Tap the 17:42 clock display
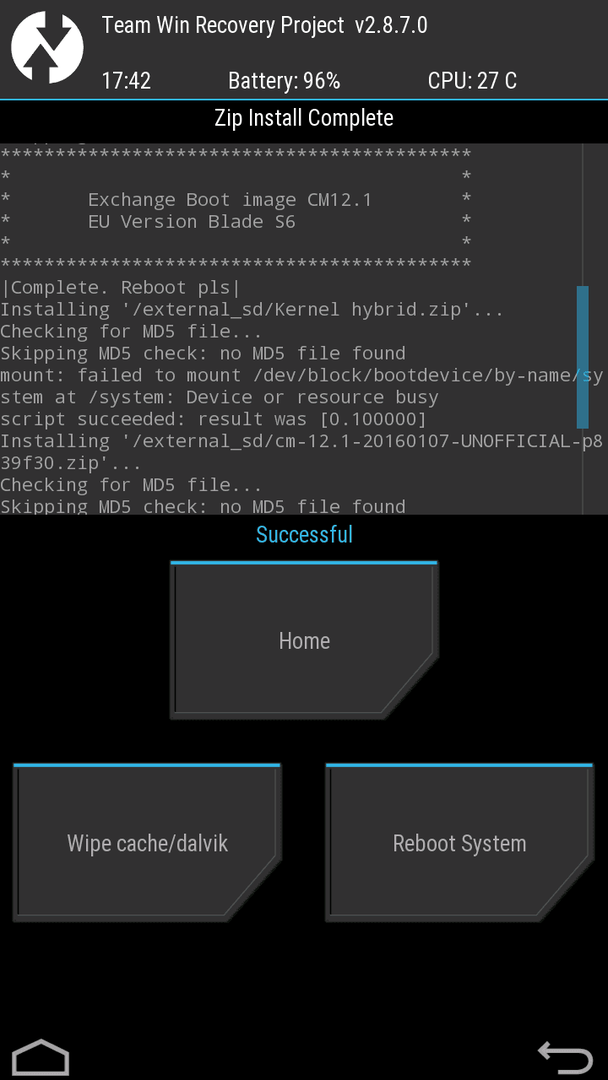 coord(127,81)
